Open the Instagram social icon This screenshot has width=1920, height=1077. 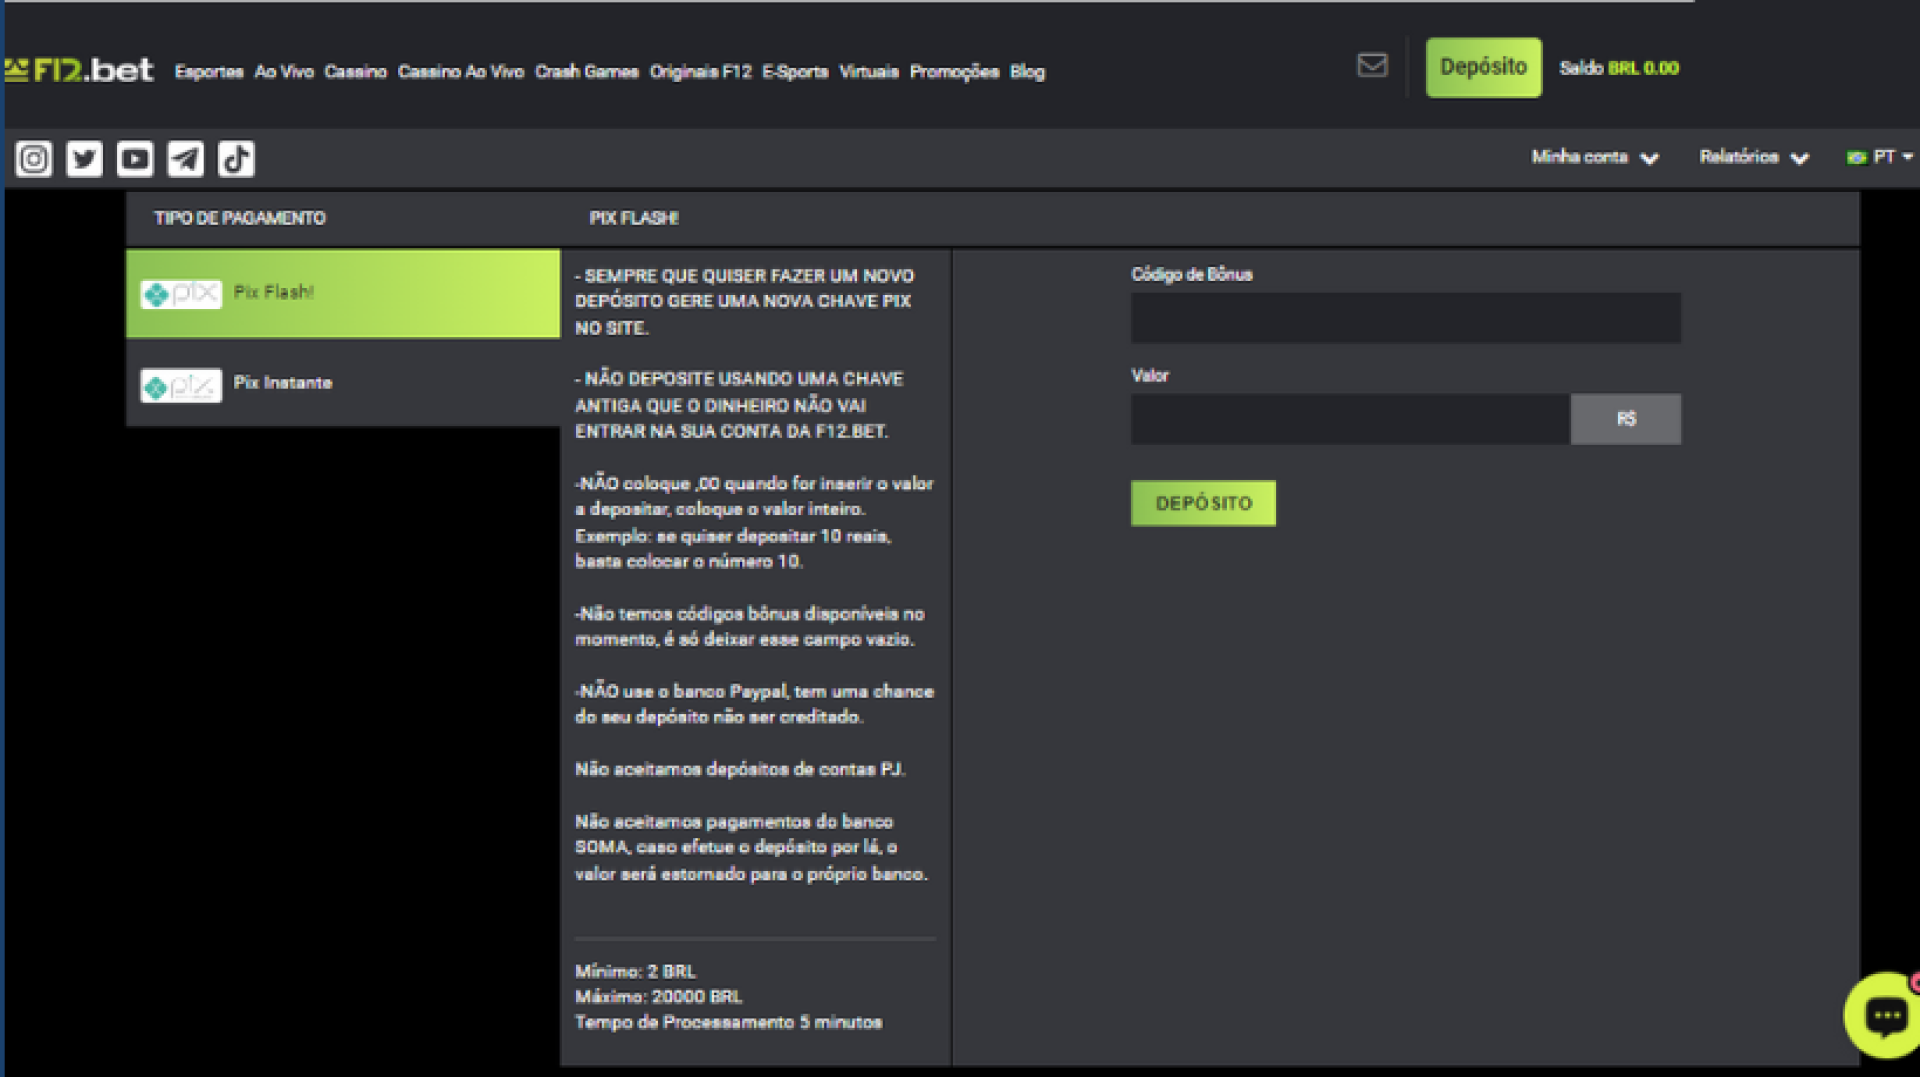point(34,159)
